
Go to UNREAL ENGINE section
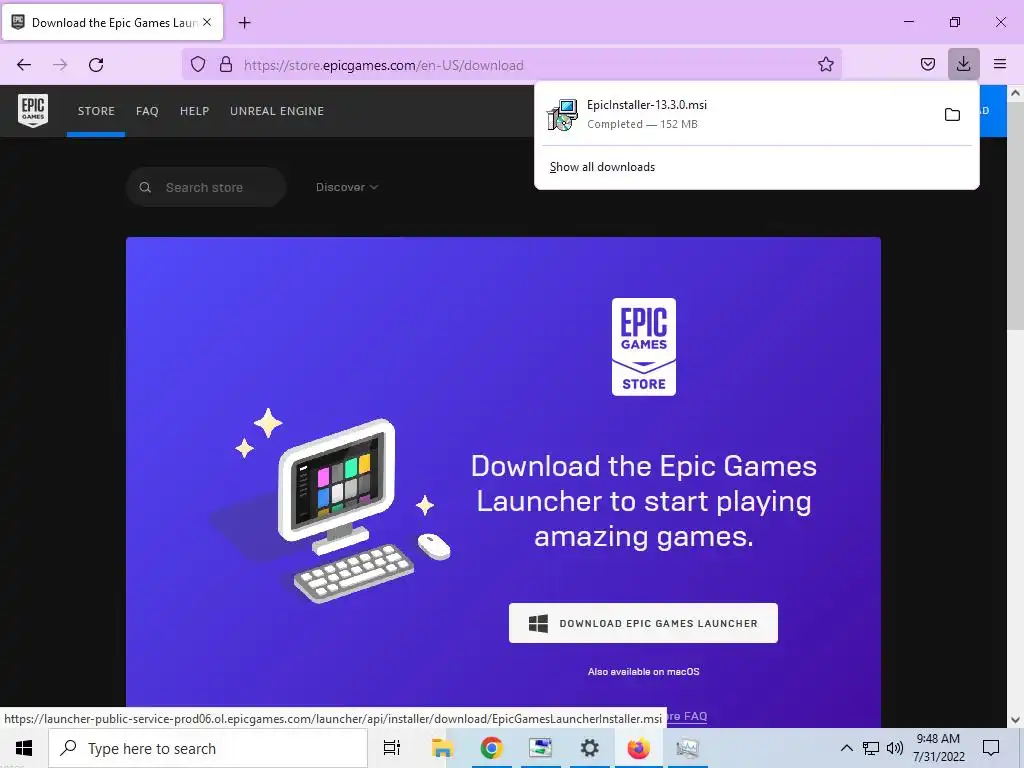coord(277,111)
